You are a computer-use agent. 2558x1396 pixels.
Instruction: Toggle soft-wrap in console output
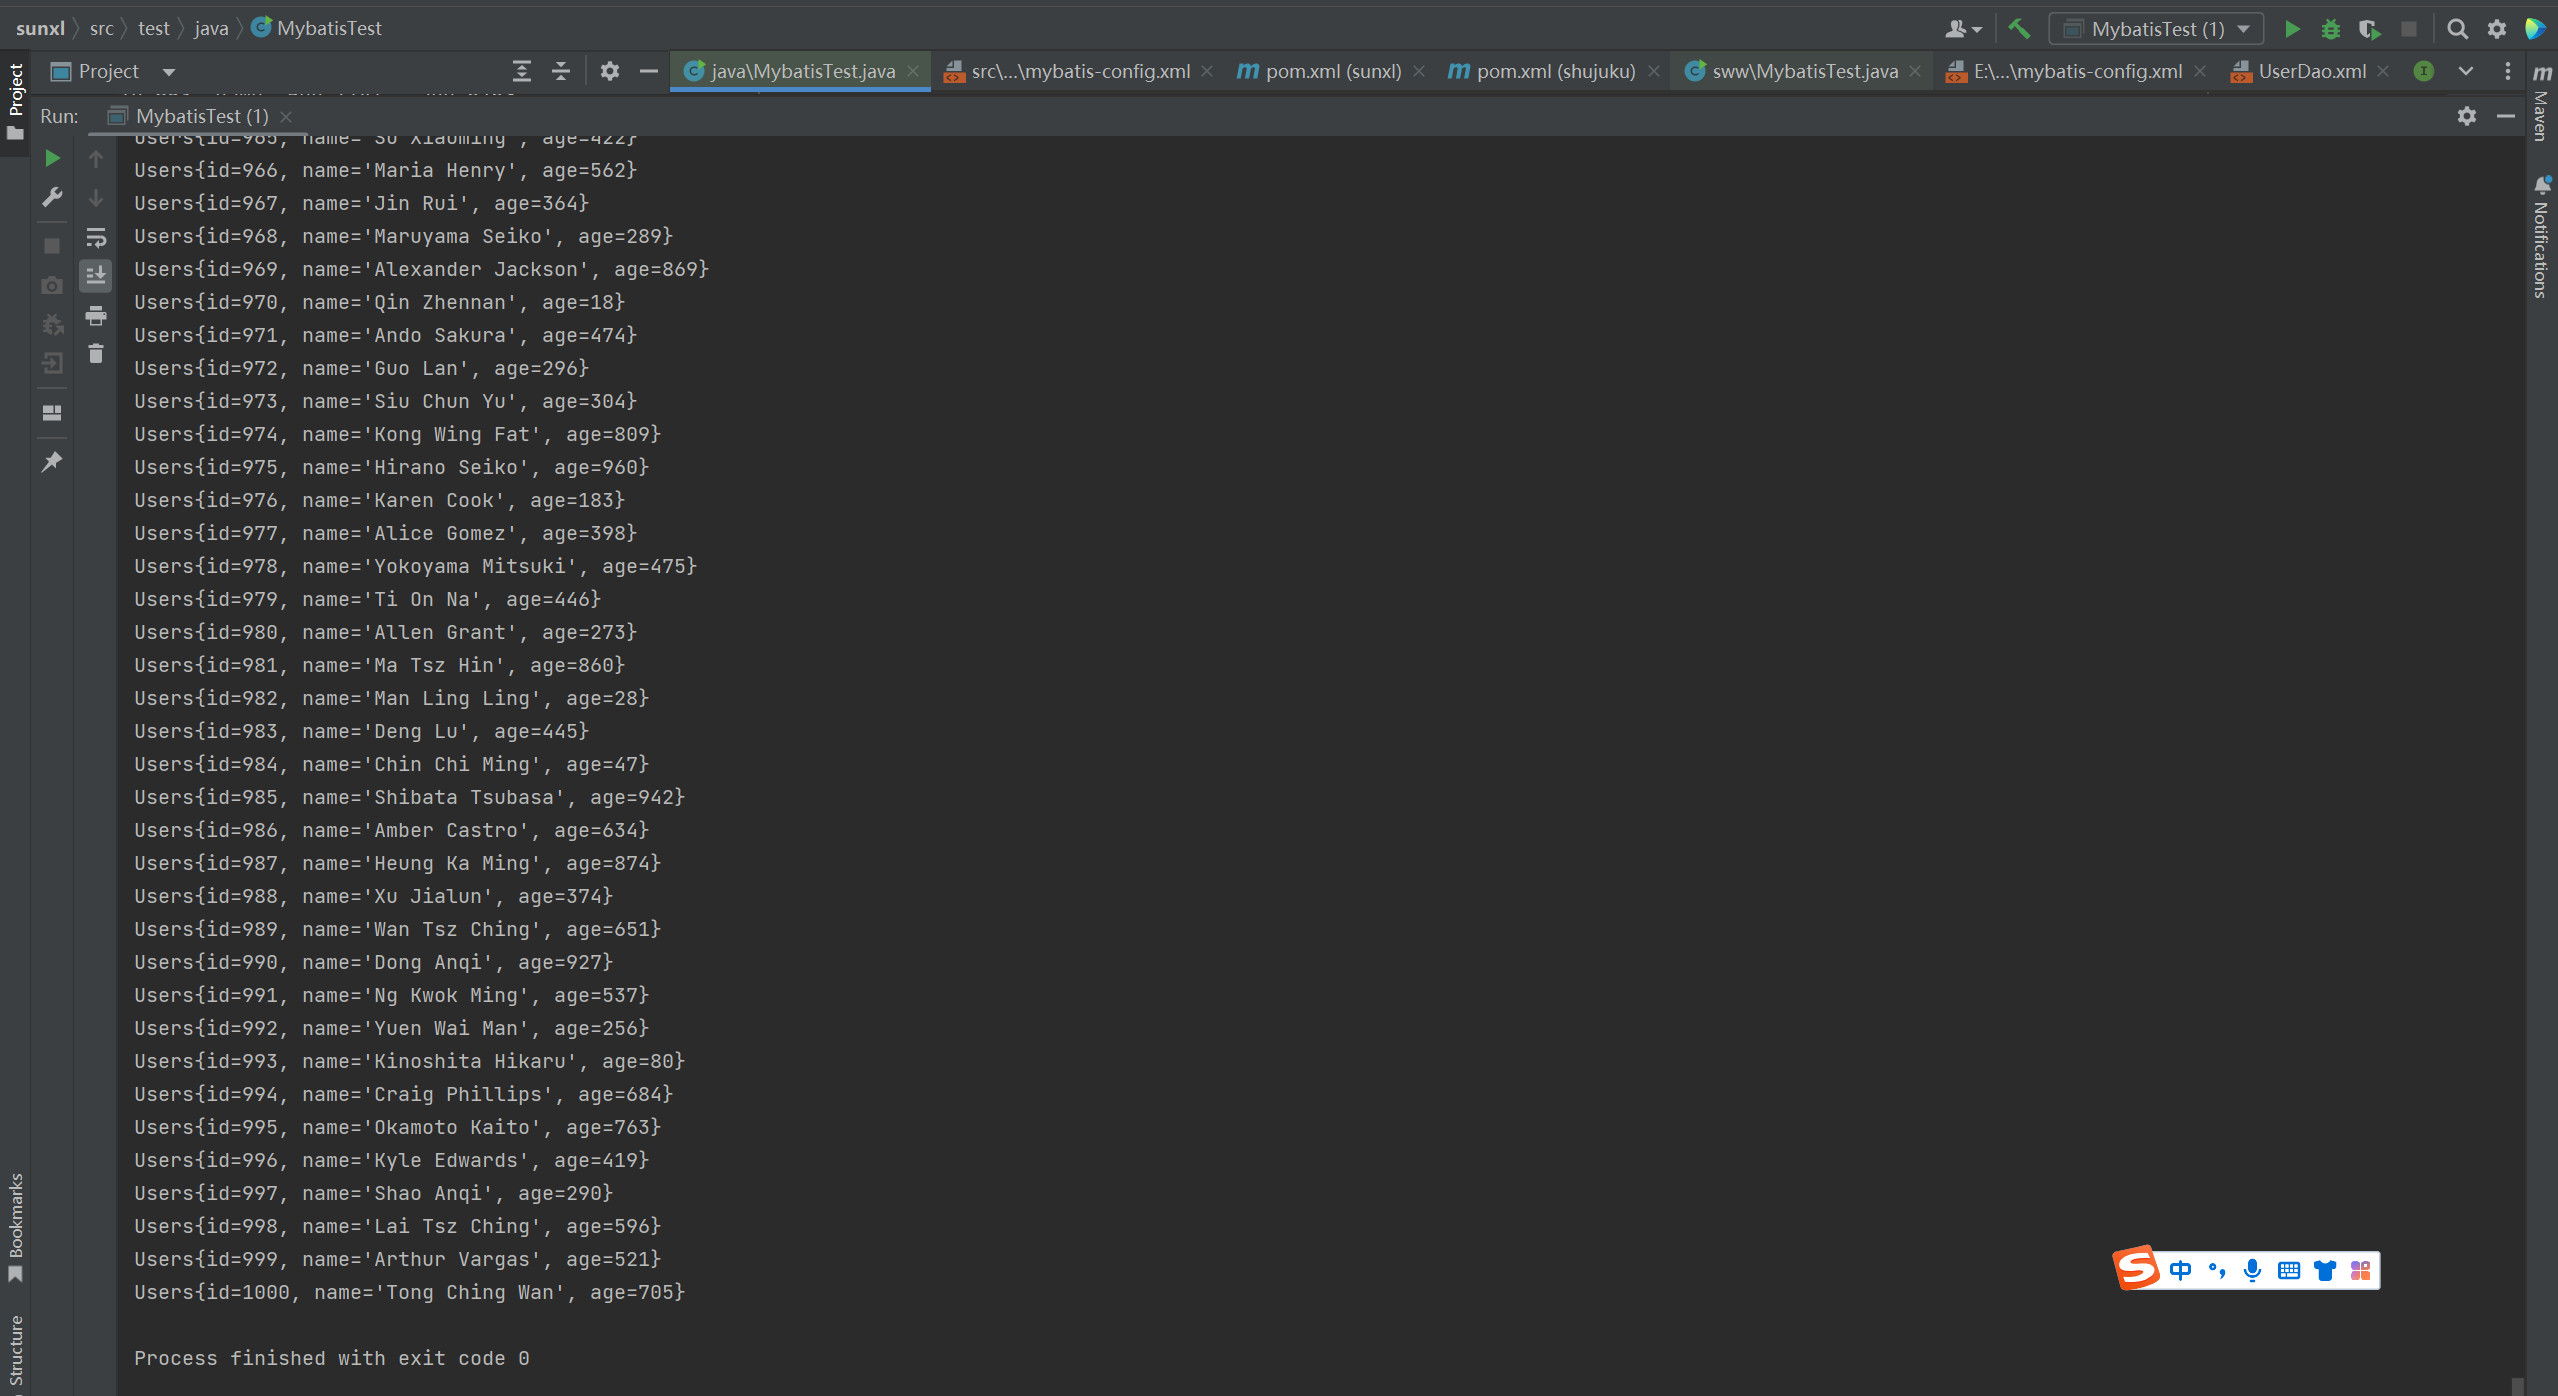tap(96, 238)
